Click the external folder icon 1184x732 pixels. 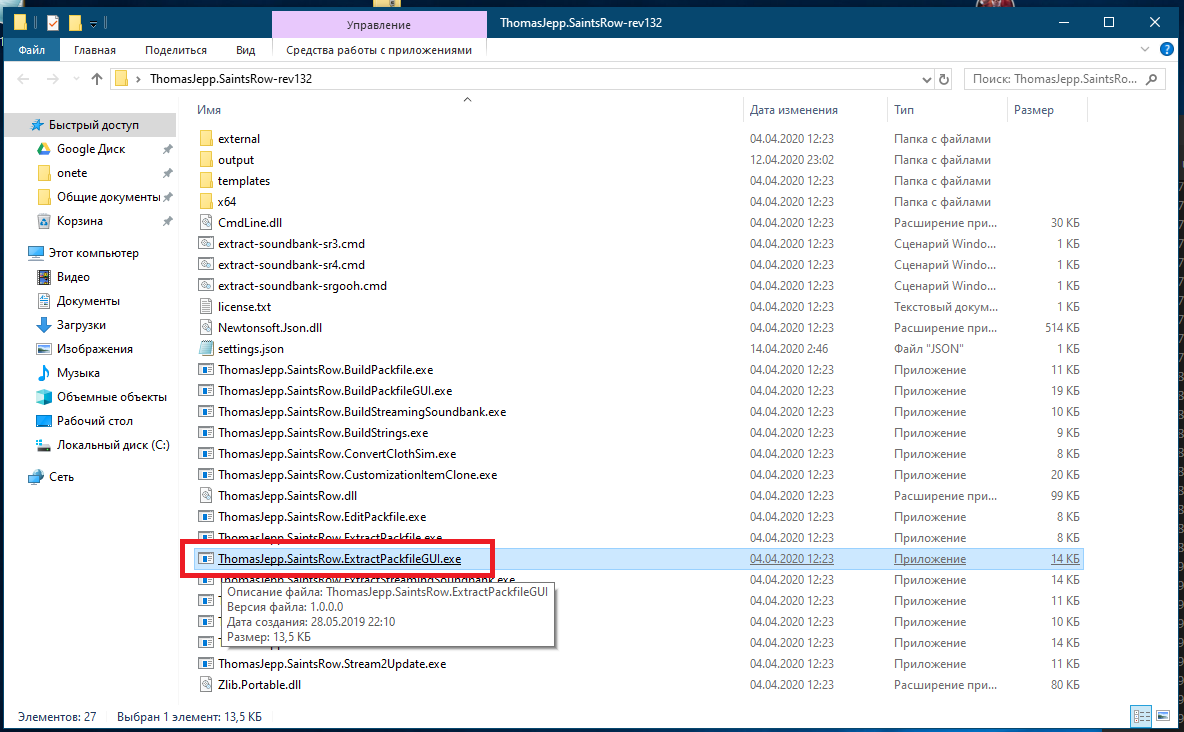(205, 139)
